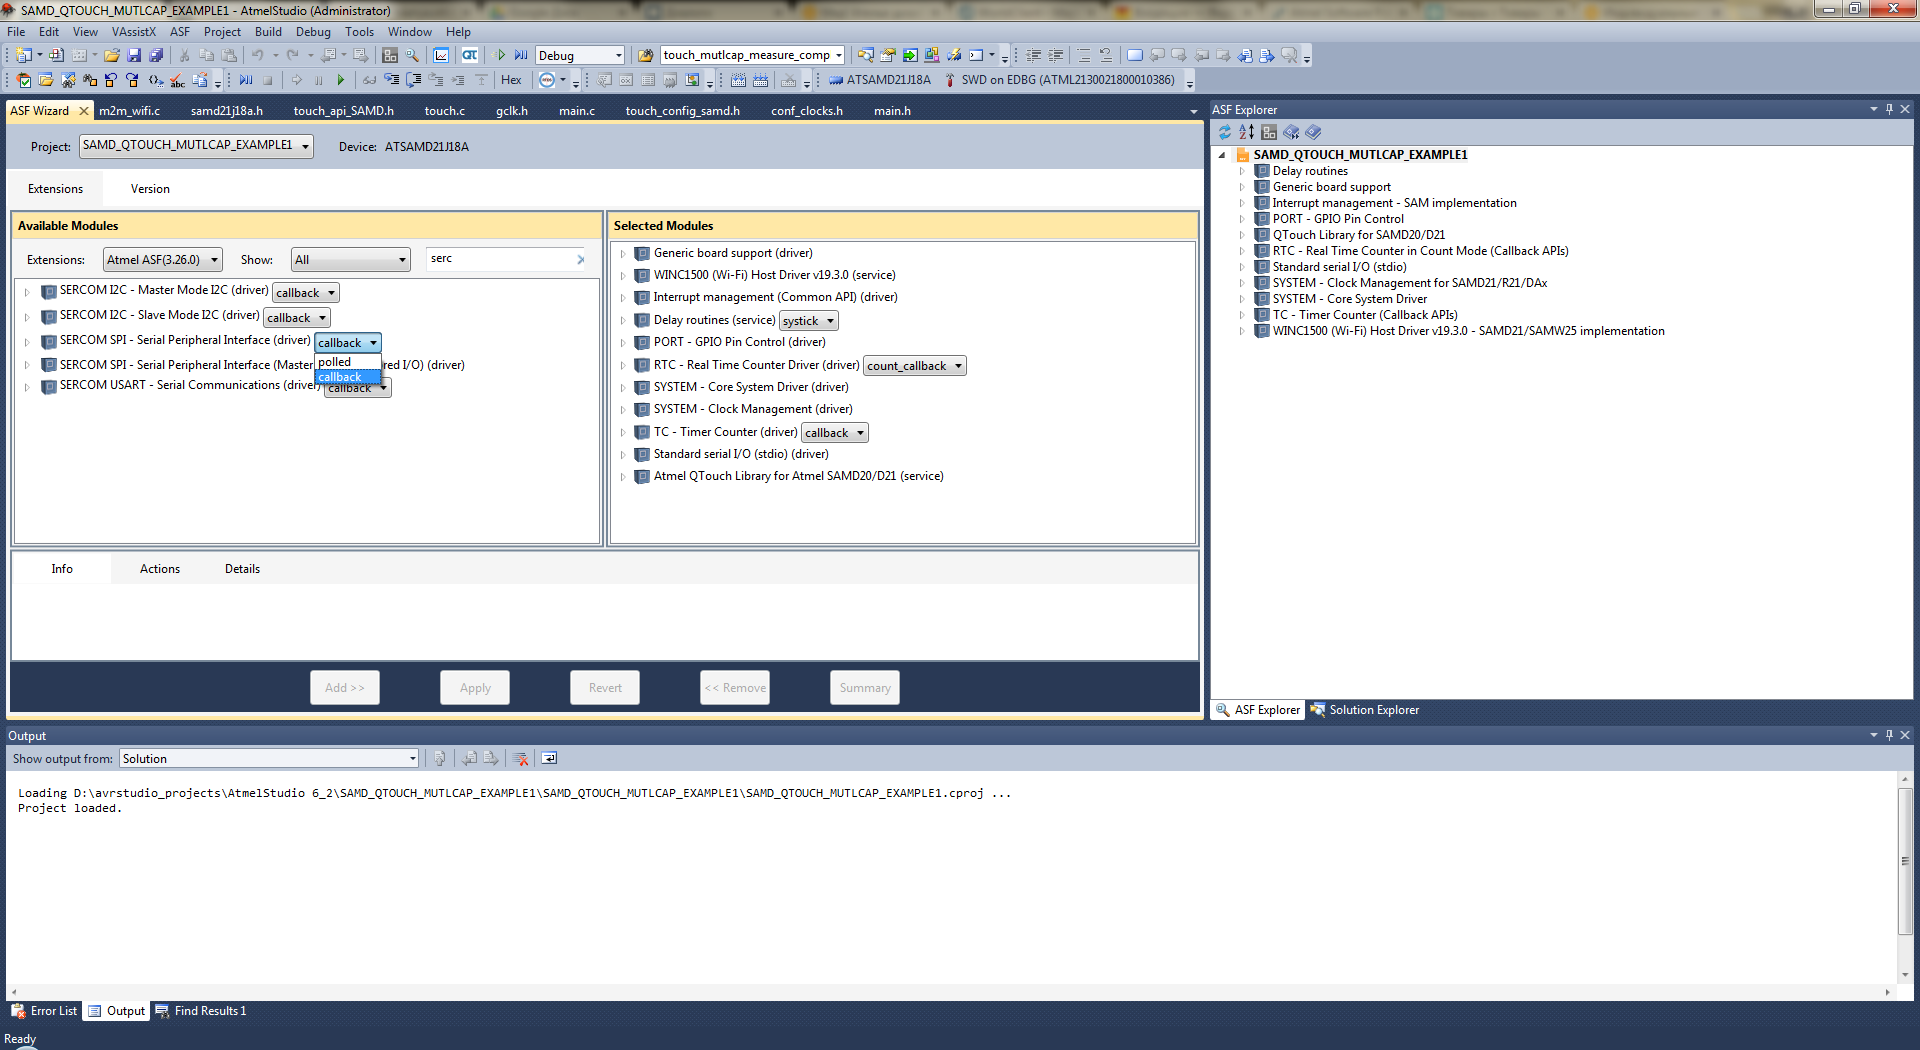
Task: Expand 'Delay routines' in ASF Explorer
Action: (x=1242, y=171)
